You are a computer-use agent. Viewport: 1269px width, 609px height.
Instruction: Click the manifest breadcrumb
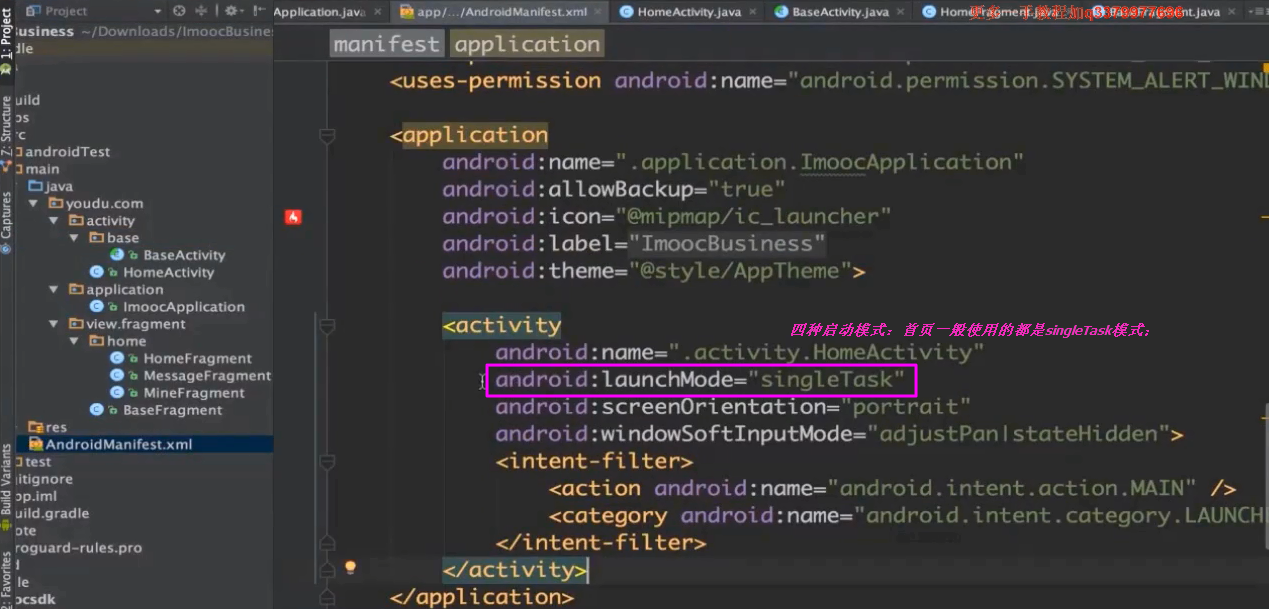tap(386, 45)
